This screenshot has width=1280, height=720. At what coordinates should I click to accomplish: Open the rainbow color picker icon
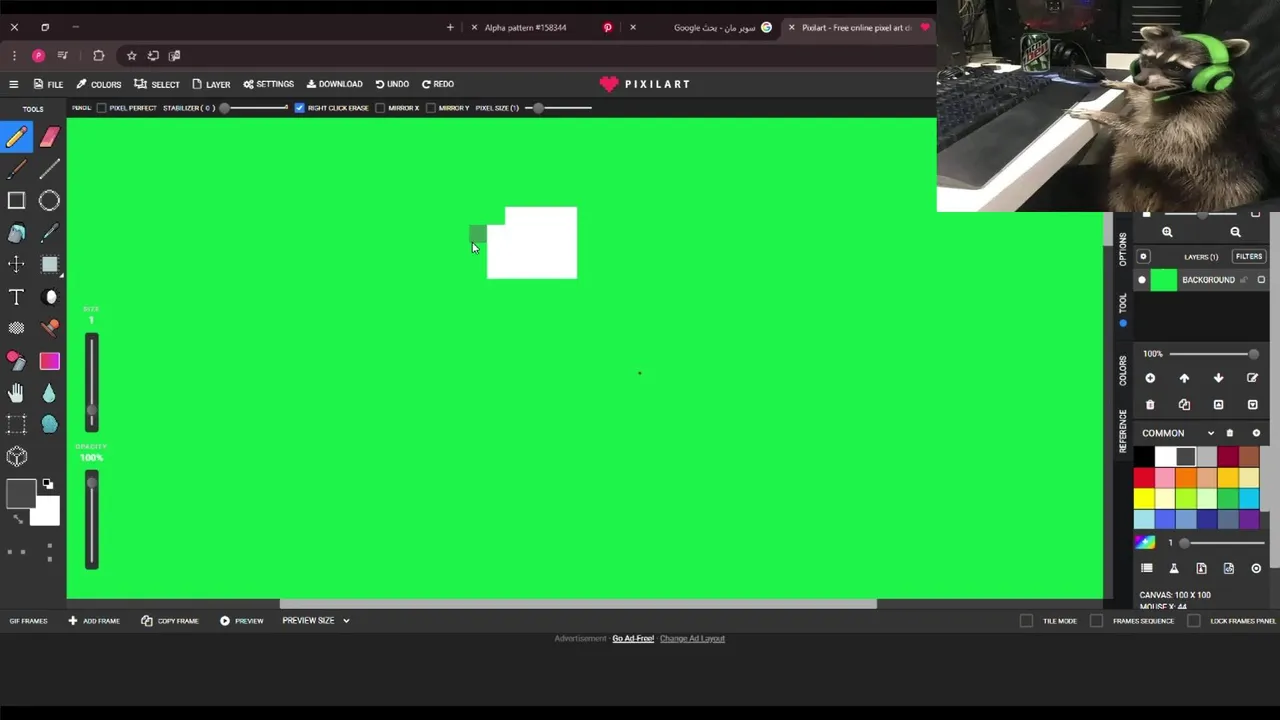tap(1145, 543)
